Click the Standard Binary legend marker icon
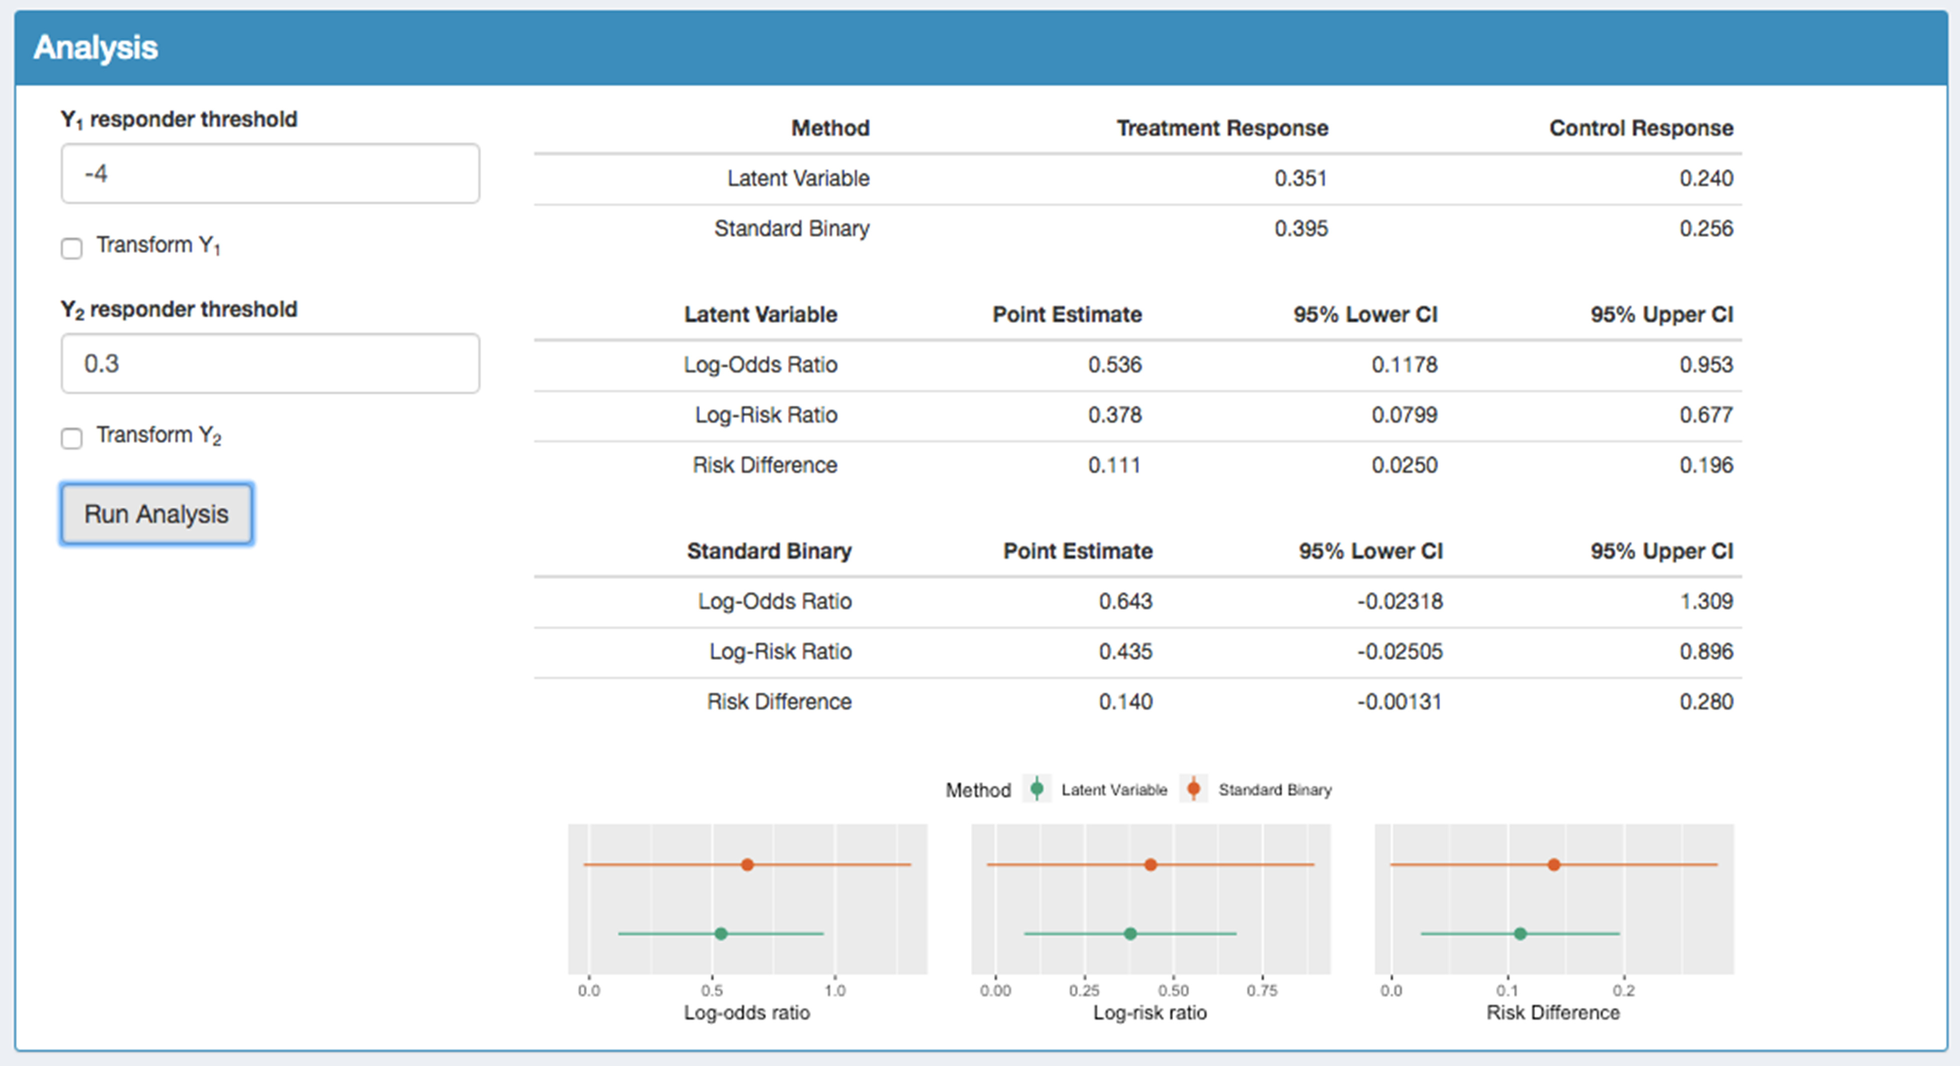Viewport: 1960px width, 1066px height. [x=1193, y=789]
